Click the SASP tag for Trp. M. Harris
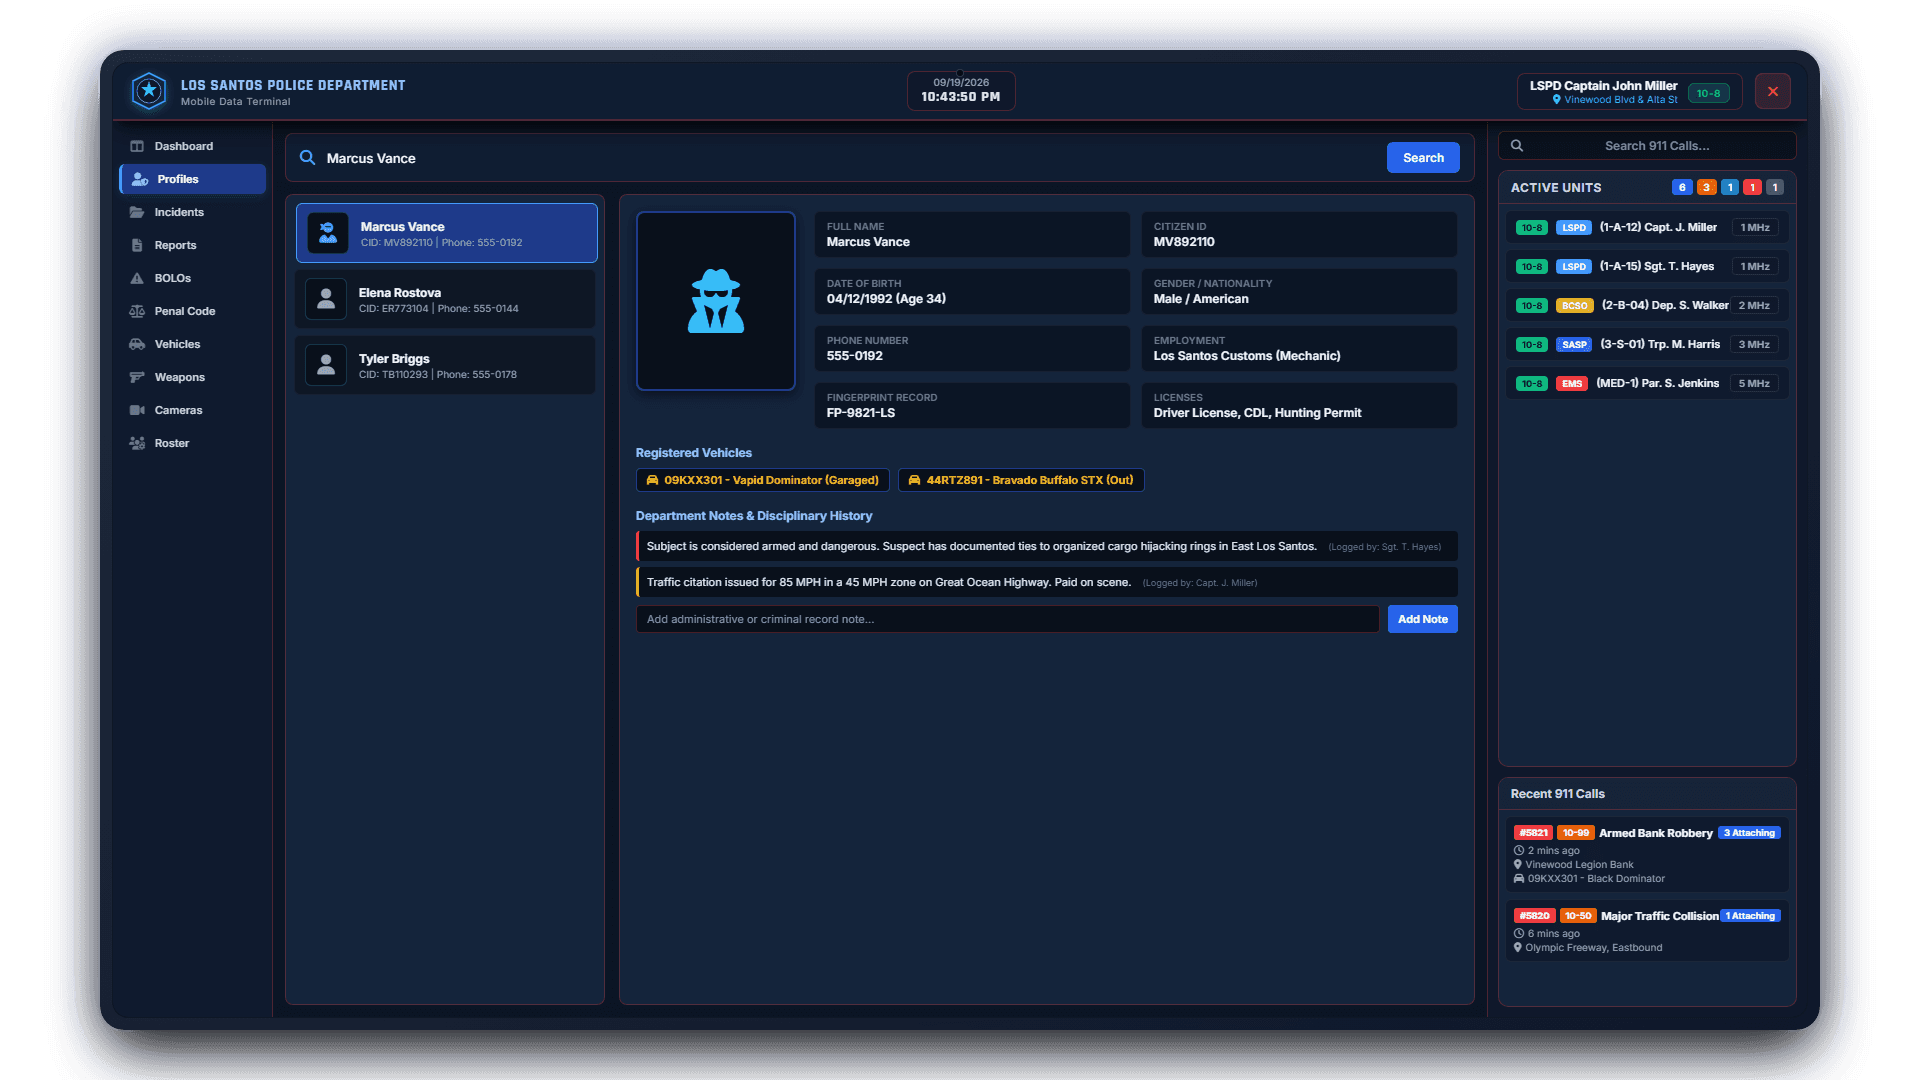The image size is (1920, 1080). [x=1574, y=345]
